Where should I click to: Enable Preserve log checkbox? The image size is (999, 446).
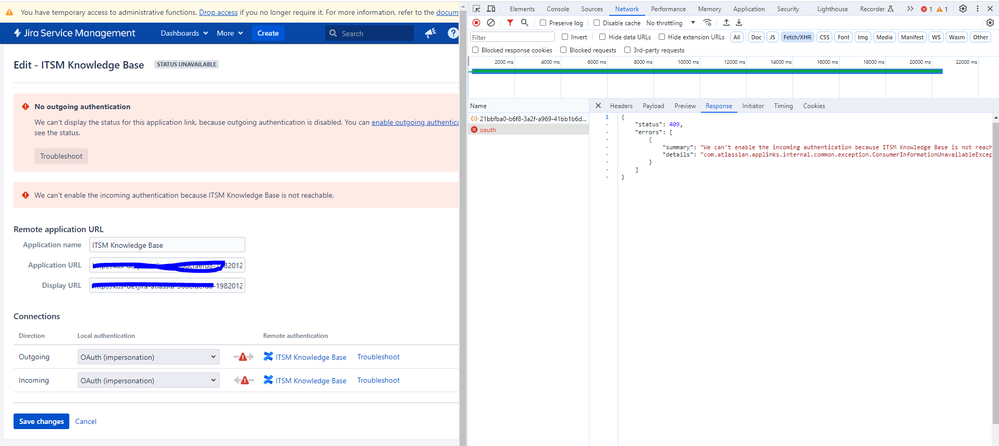coord(543,22)
